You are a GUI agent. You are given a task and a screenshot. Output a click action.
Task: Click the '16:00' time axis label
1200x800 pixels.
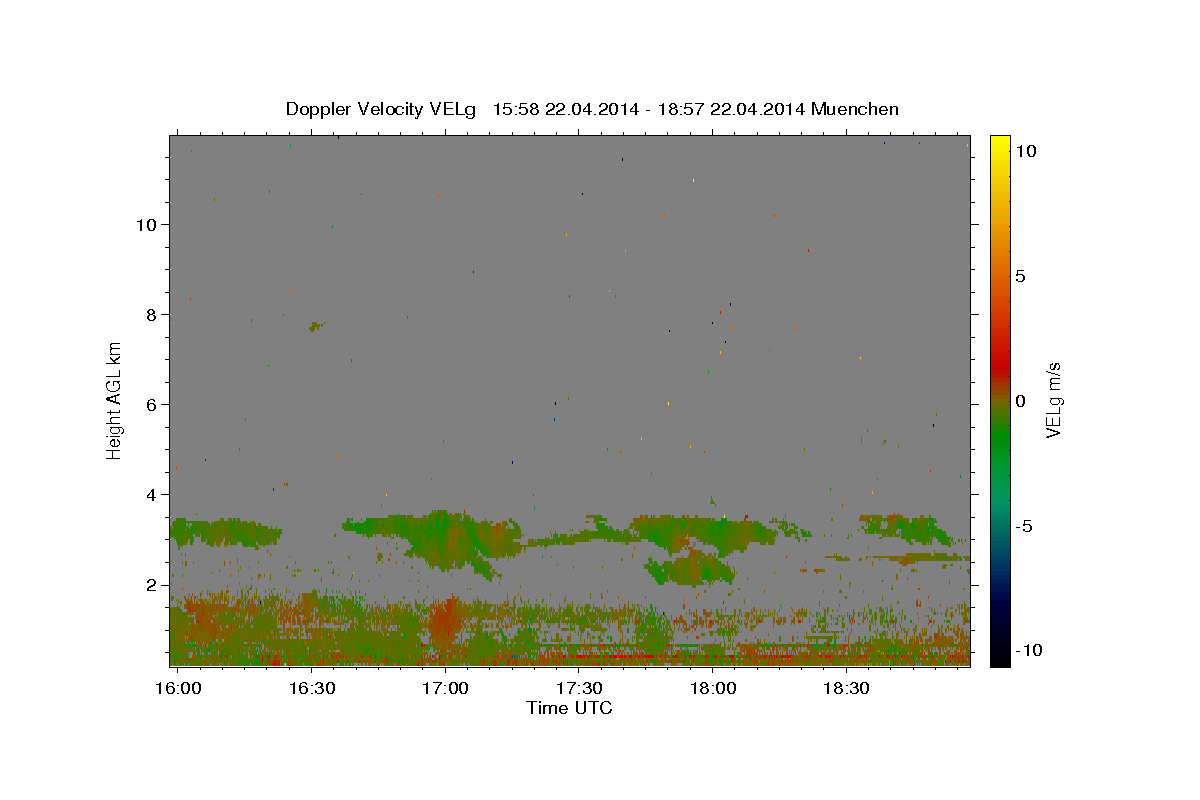178,689
